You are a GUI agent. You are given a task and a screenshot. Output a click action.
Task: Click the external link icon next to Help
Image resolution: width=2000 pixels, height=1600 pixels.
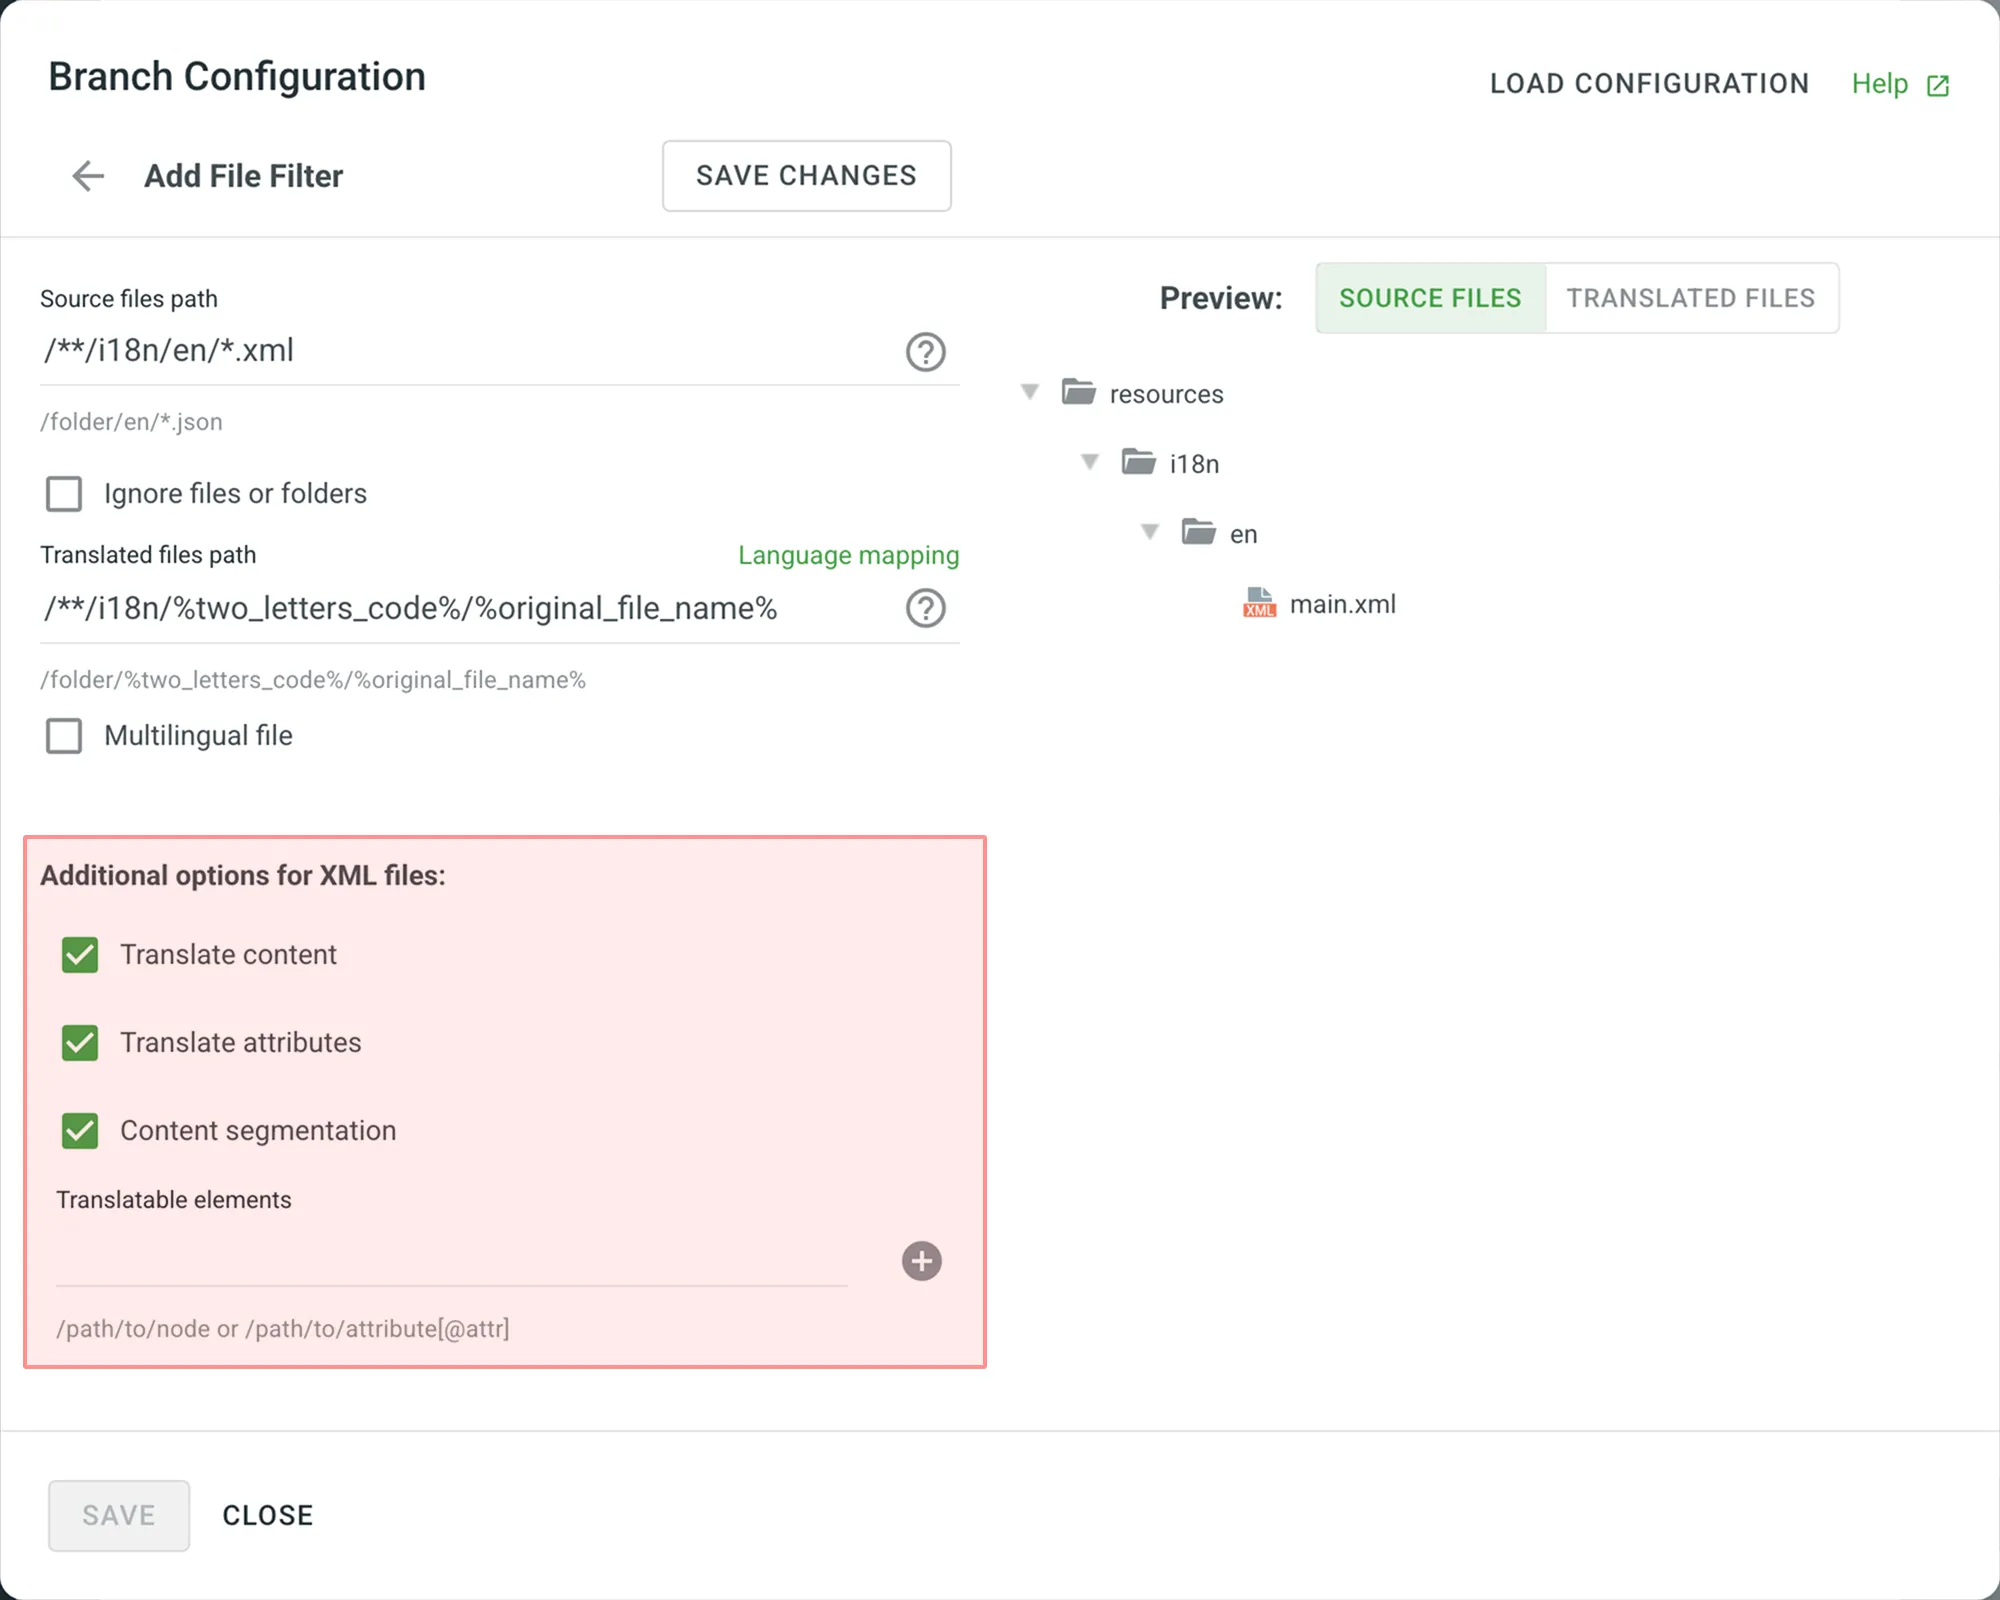click(1937, 86)
